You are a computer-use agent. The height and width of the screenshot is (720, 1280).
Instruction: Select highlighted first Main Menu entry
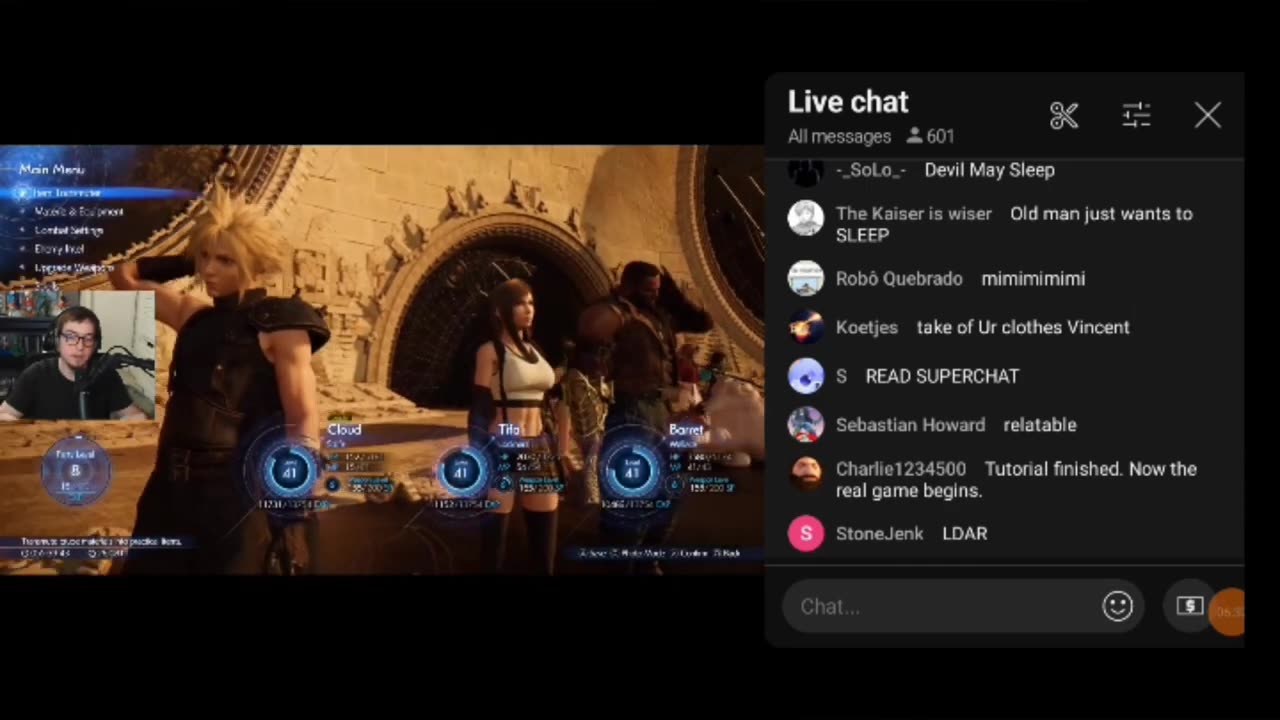[x=68, y=193]
